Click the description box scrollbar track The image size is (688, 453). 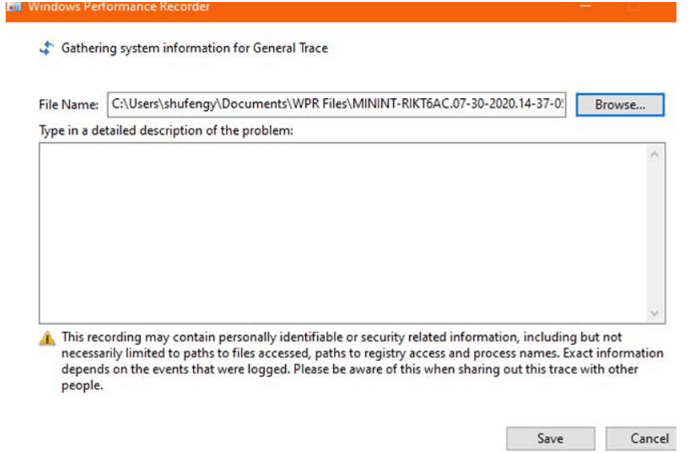click(654, 234)
